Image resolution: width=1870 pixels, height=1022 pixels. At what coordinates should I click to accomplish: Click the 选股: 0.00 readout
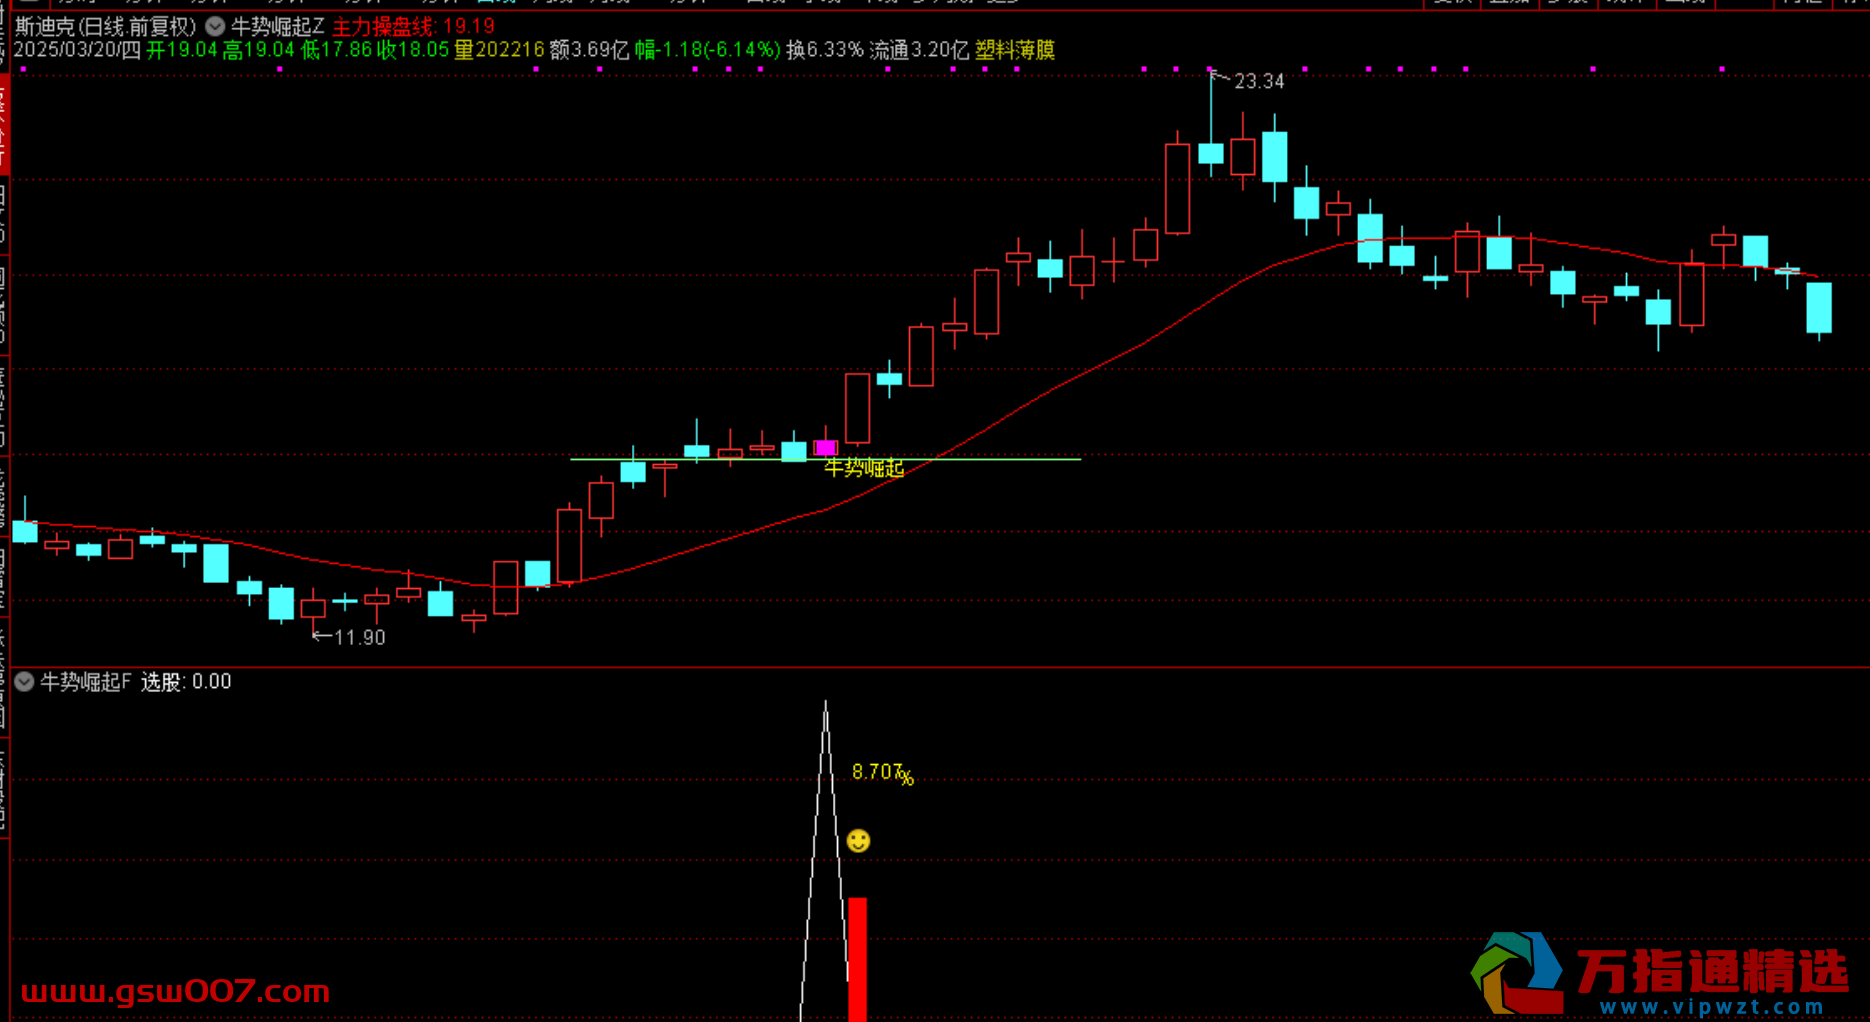tap(186, 682)
